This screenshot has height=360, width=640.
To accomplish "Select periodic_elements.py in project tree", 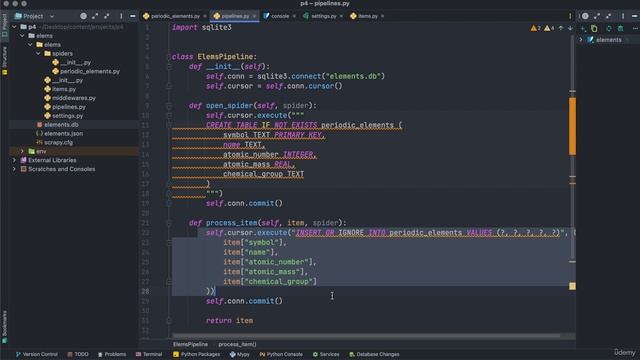I will tap(86, 71).
